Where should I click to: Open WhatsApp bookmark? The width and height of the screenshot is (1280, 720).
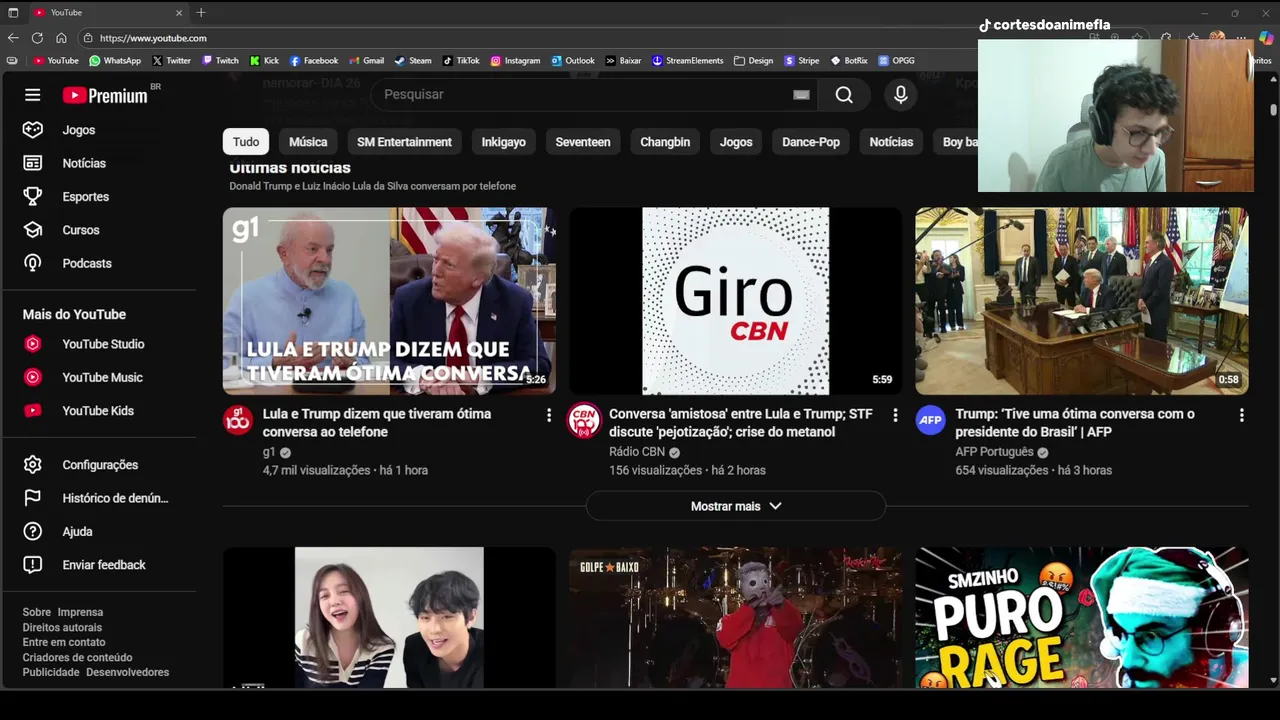point(115,61)
